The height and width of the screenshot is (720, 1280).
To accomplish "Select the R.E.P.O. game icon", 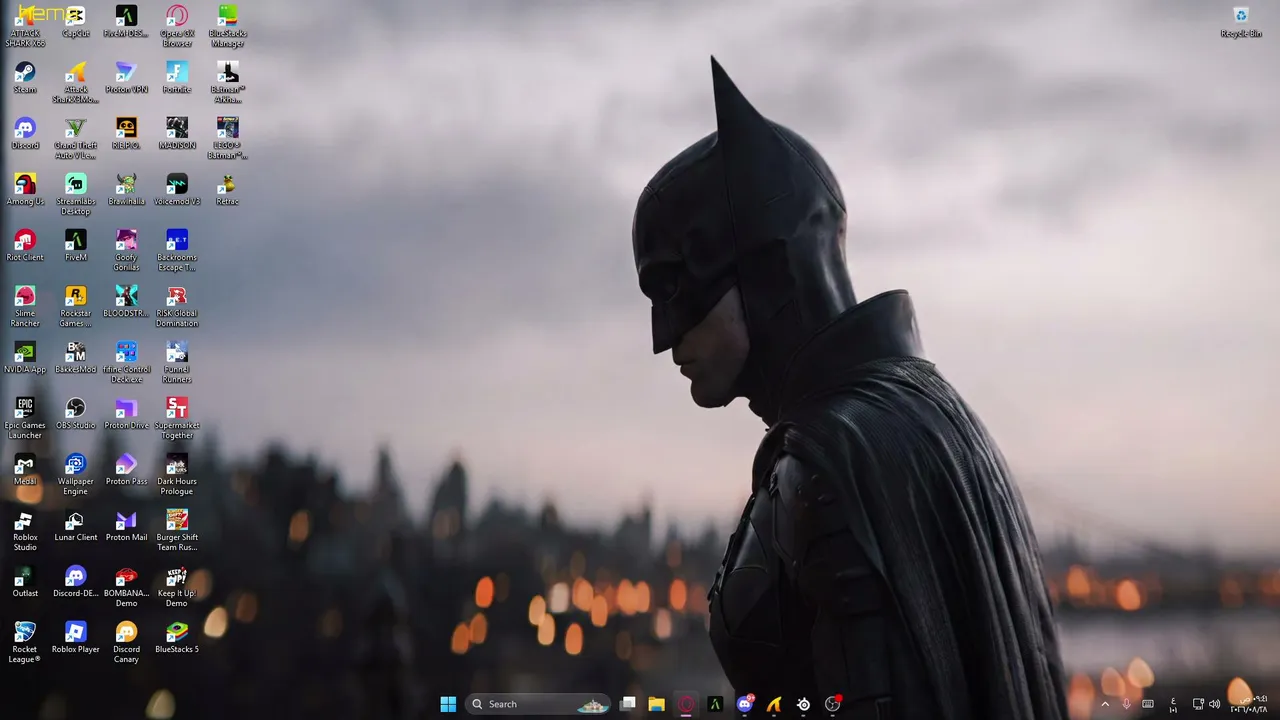I will tap(126, 134).
